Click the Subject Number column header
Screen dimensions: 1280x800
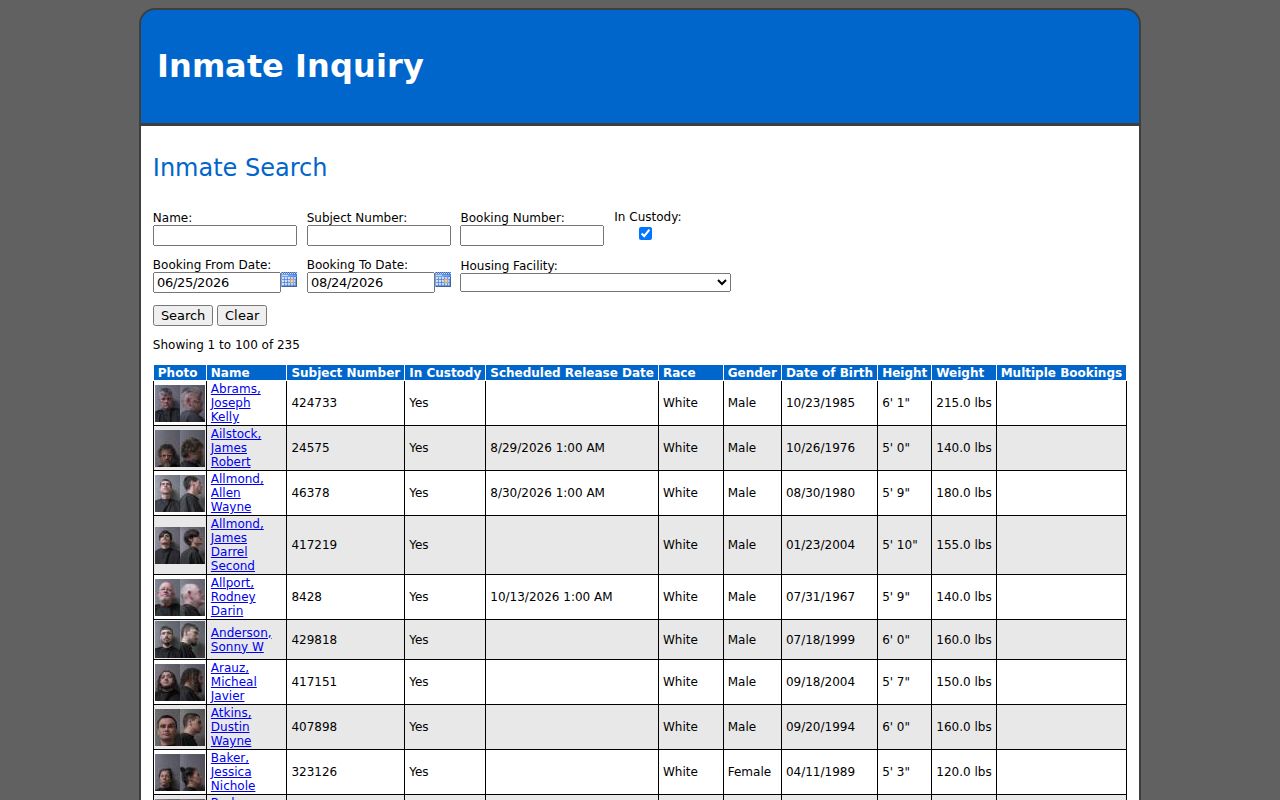tap(346, 373)
